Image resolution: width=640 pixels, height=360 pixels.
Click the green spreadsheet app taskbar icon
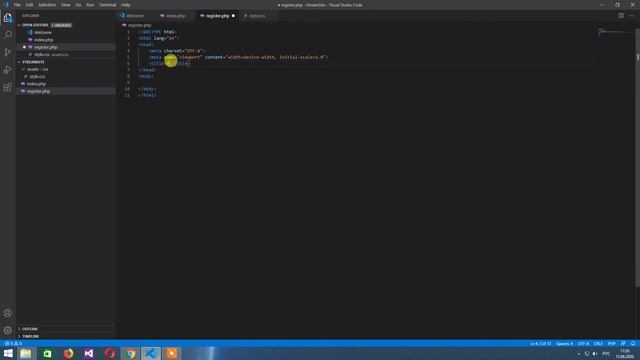(47, 353)
